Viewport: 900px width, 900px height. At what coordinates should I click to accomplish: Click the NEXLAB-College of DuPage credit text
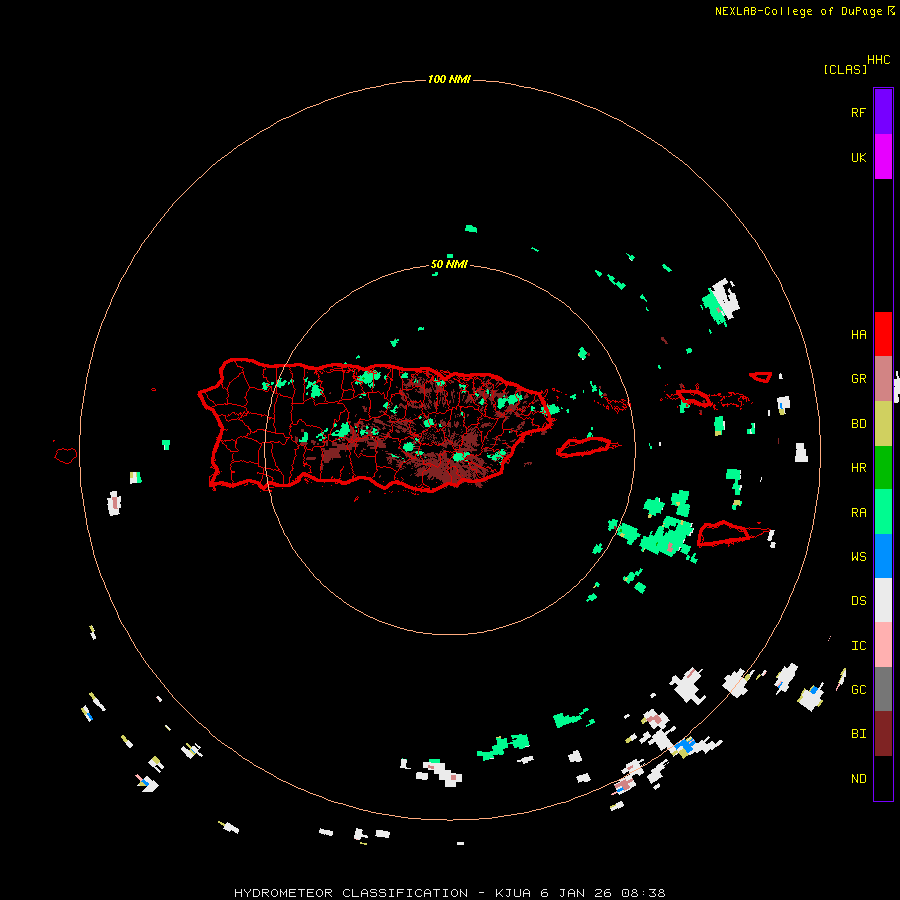pyautogui.click(x=798, y=11)
